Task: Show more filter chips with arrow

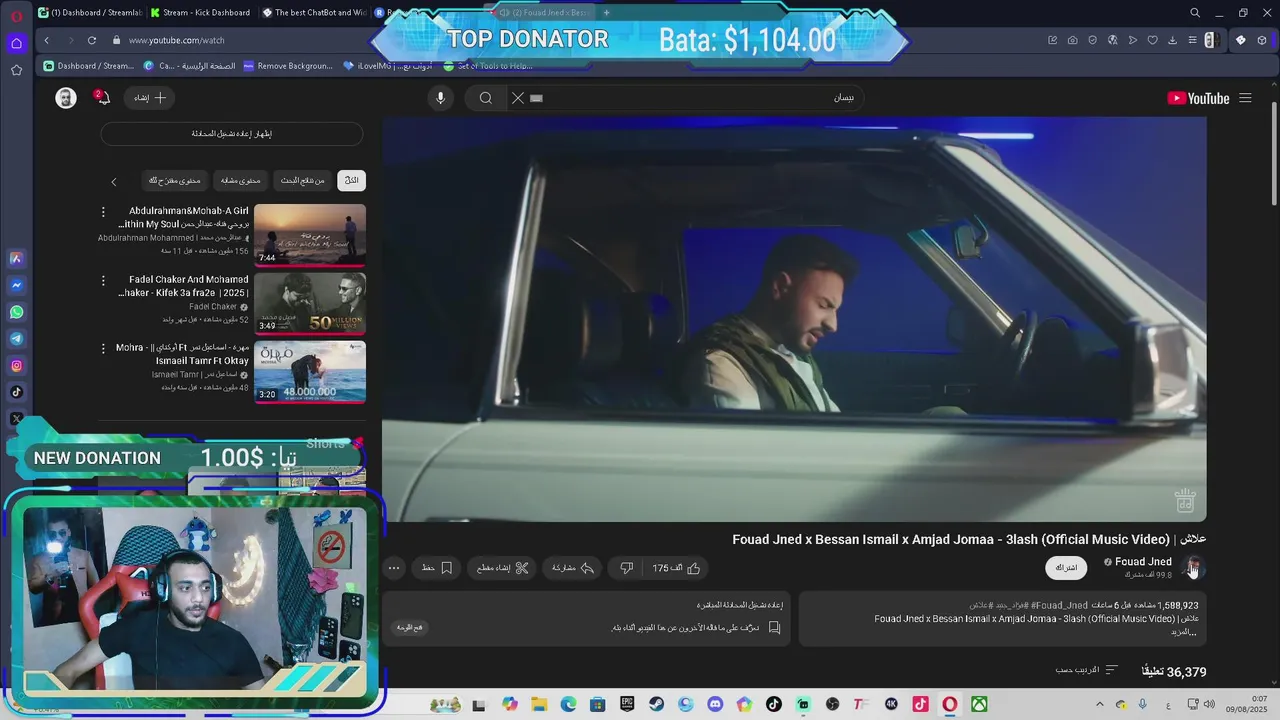Action: click(114, 181)
